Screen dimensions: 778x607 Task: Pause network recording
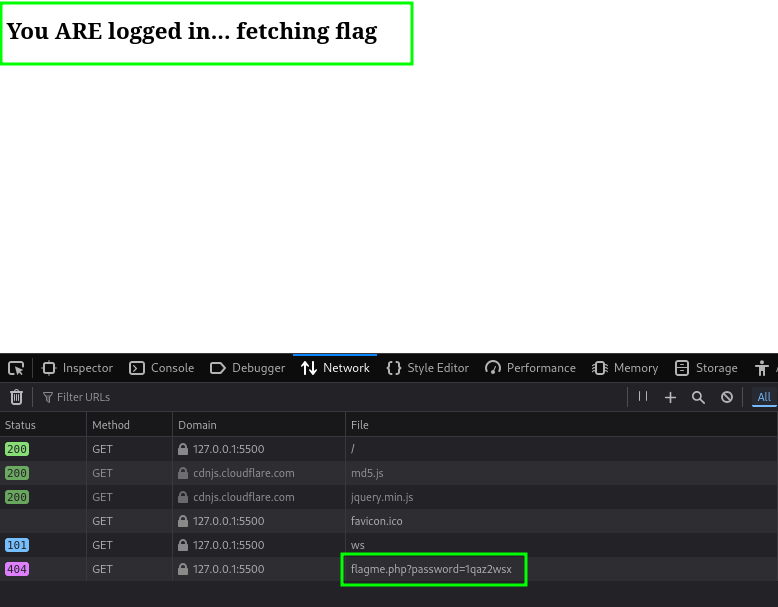[643, 397]
